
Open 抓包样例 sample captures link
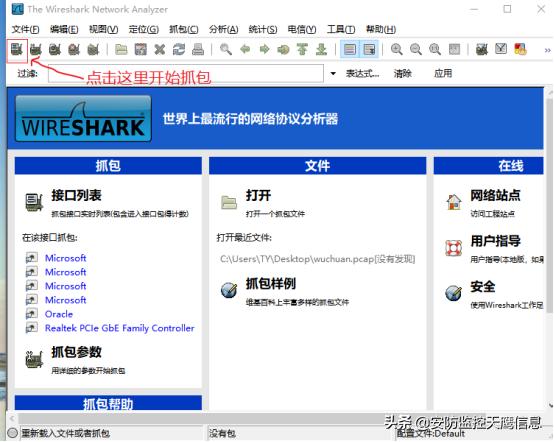271,283
